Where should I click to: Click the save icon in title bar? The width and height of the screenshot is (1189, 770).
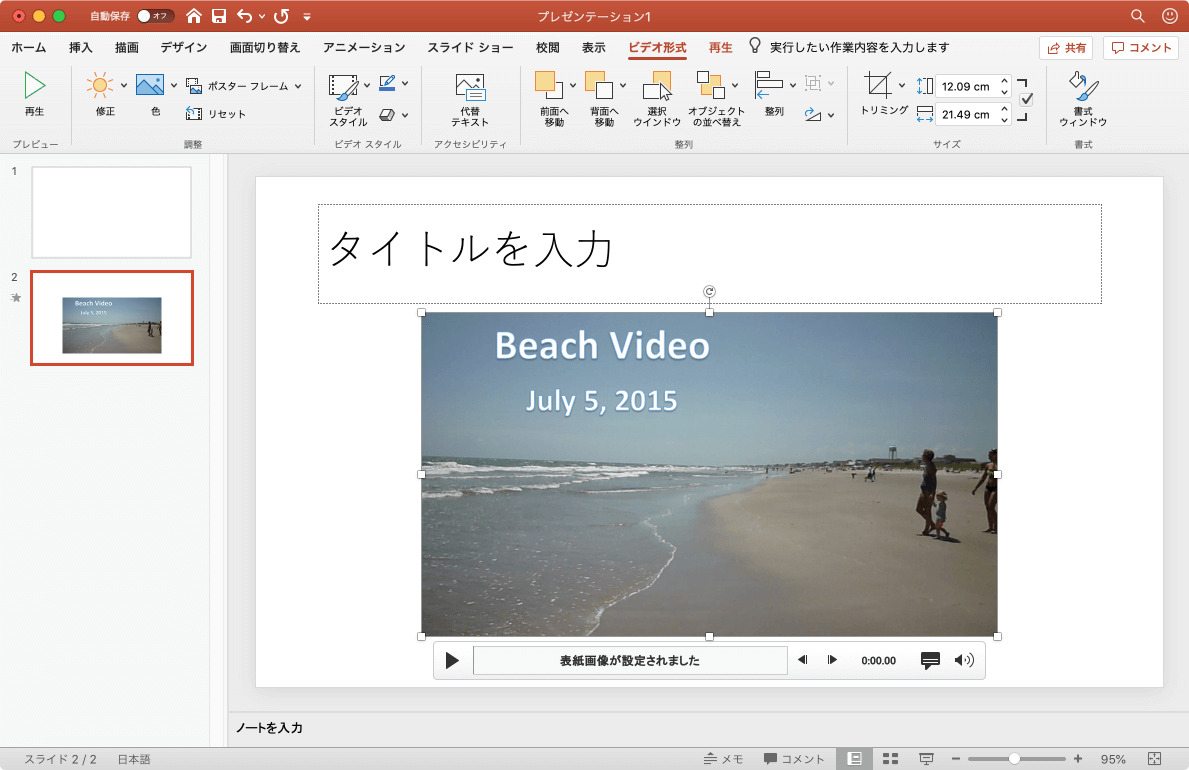tap(219, 16)
